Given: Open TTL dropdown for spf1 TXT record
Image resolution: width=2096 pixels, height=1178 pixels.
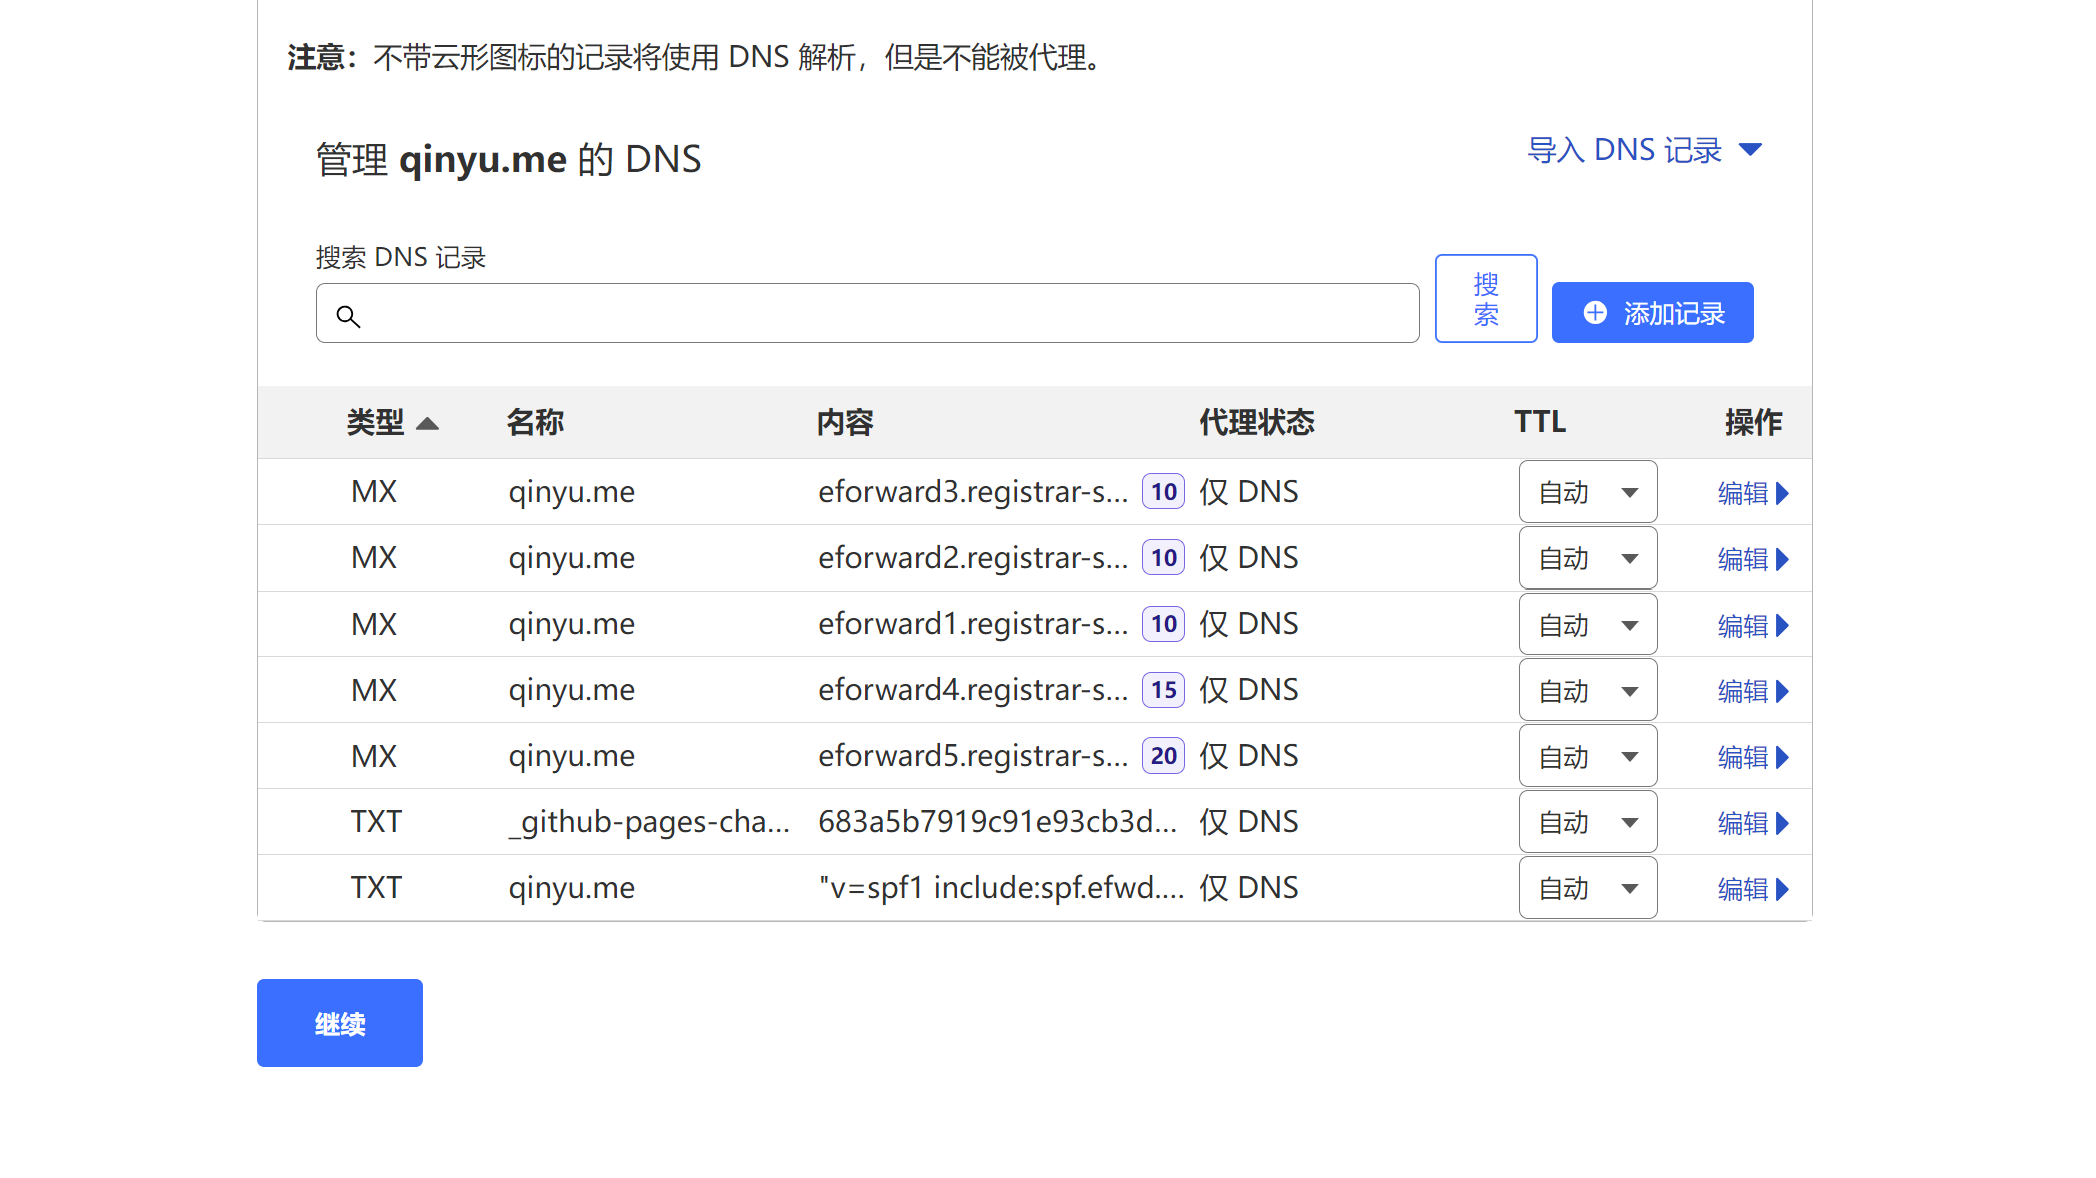Looking at the screenshot, I should pyautogui.click(x=1588, y=888).
